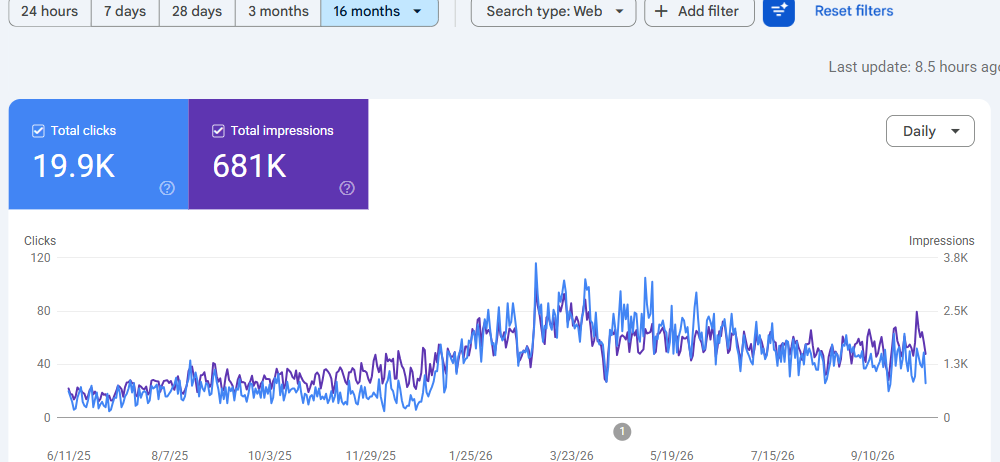The height and width of the screenshot is (462, 1000).
Task: Click the 3.8K impressions axis label
Action: (x=956, y=258)
